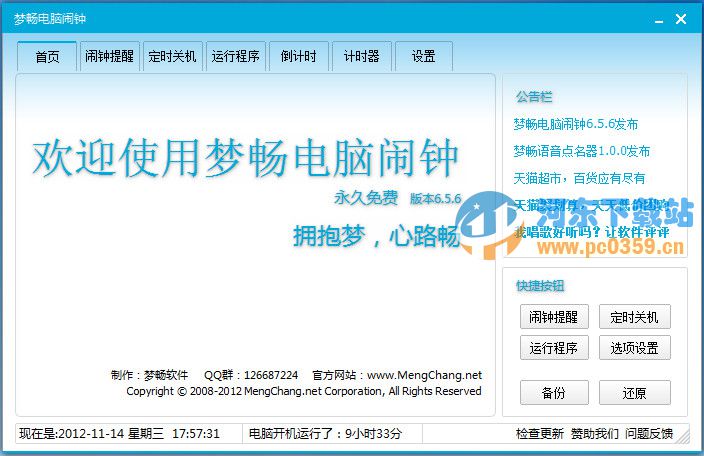The width and height of the screenshot is (704, 456).
Task: Open announcement 梦畅电脑闹钟6.5.6发布
Action: coord(576,124)
